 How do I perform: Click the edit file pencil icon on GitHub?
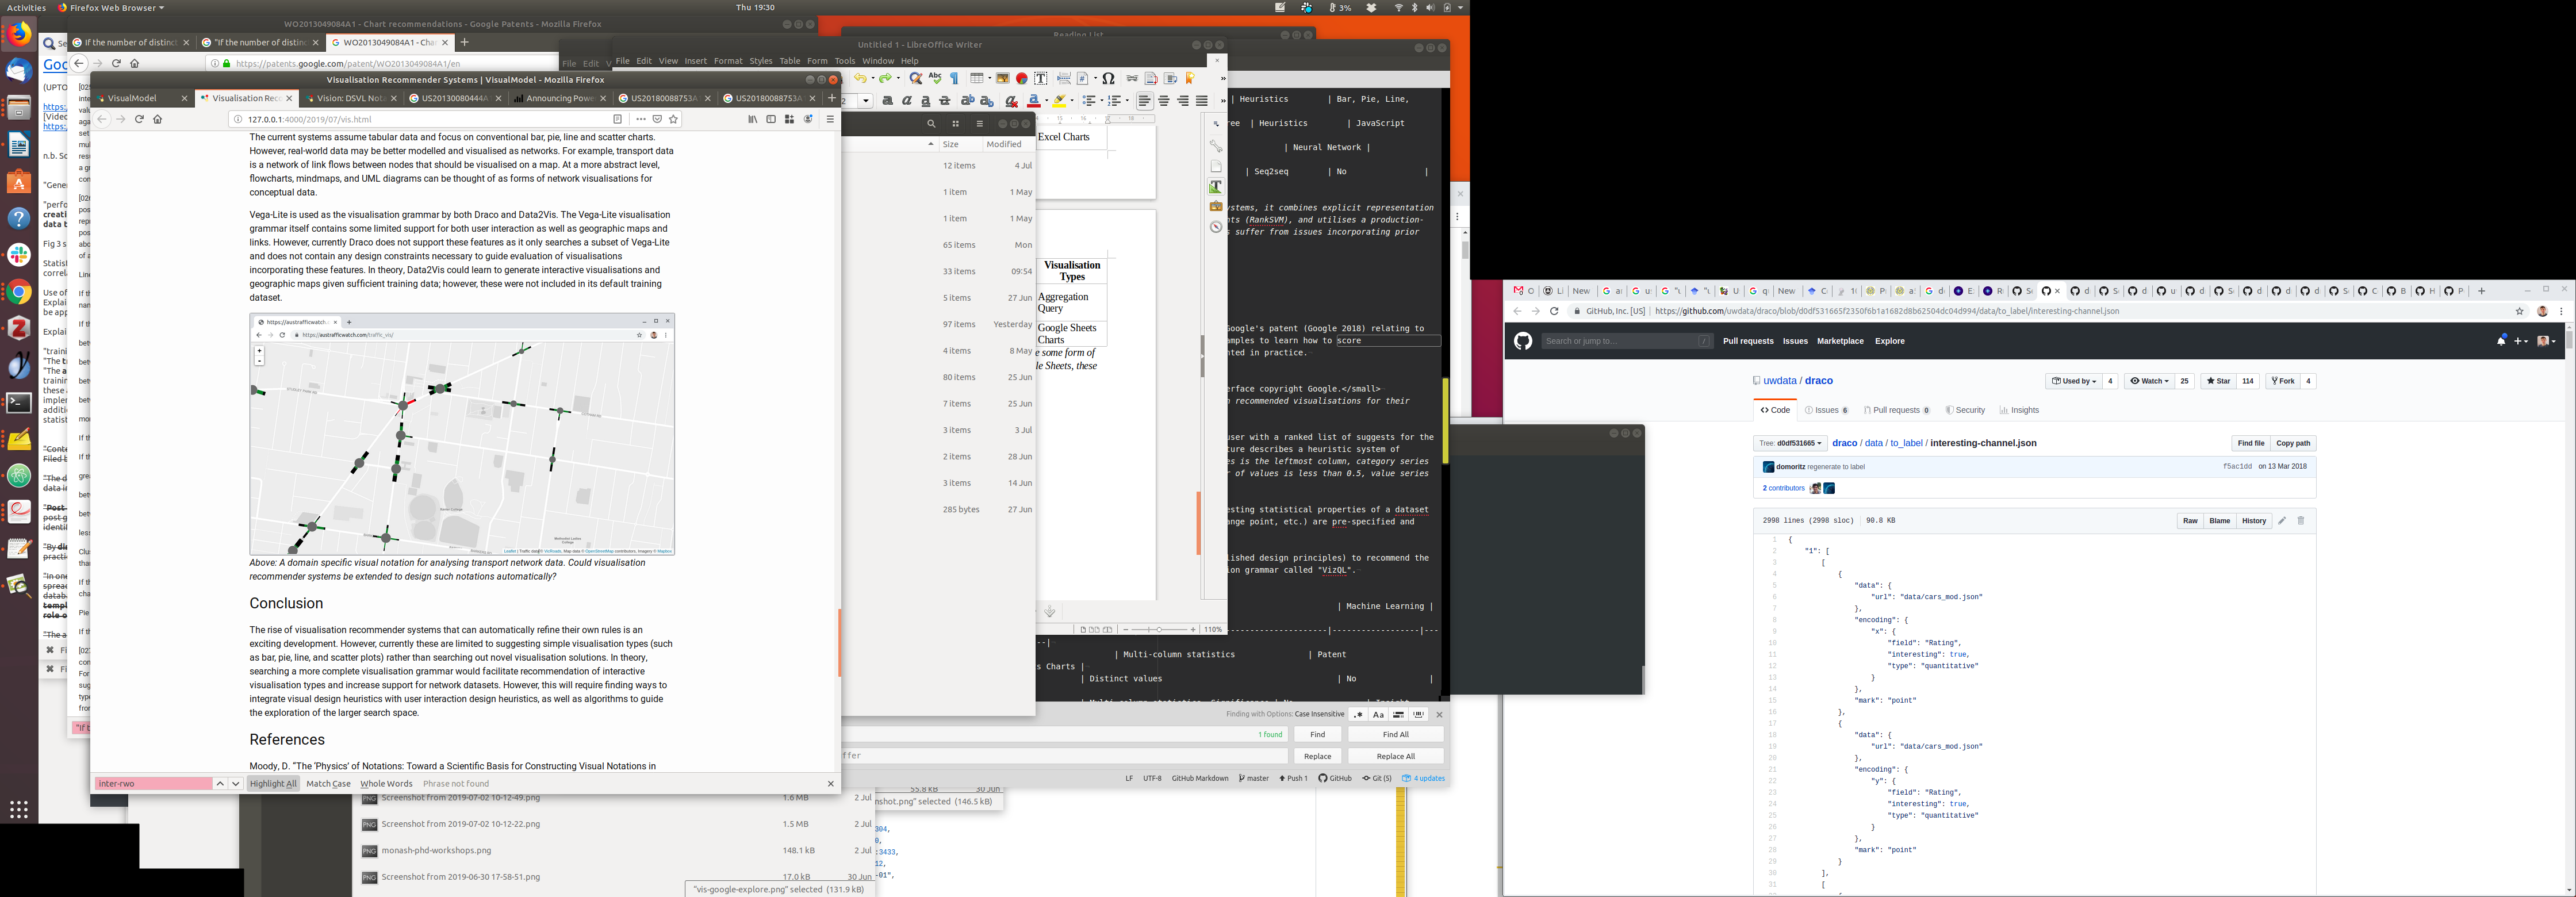pyautogui.click(x=2282, y=521)
